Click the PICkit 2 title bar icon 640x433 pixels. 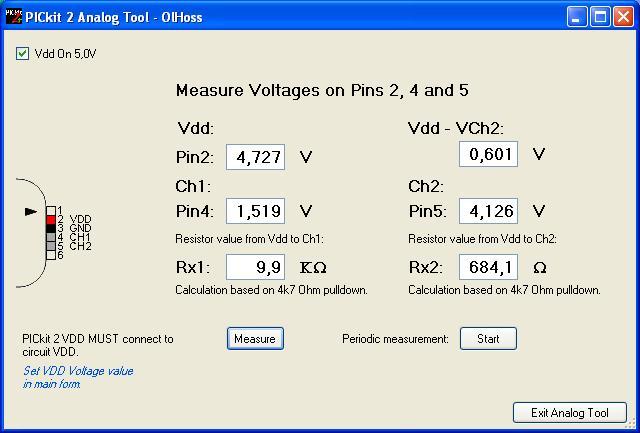coord(13,17)
